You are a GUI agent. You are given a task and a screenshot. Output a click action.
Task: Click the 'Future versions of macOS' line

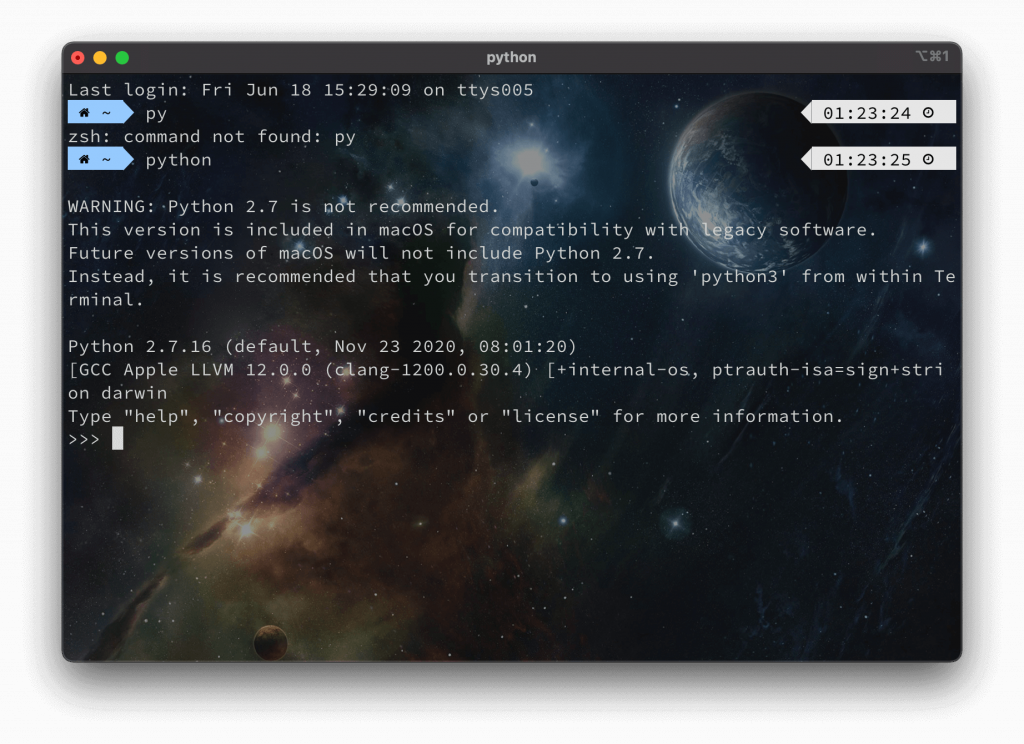[361, 253]
